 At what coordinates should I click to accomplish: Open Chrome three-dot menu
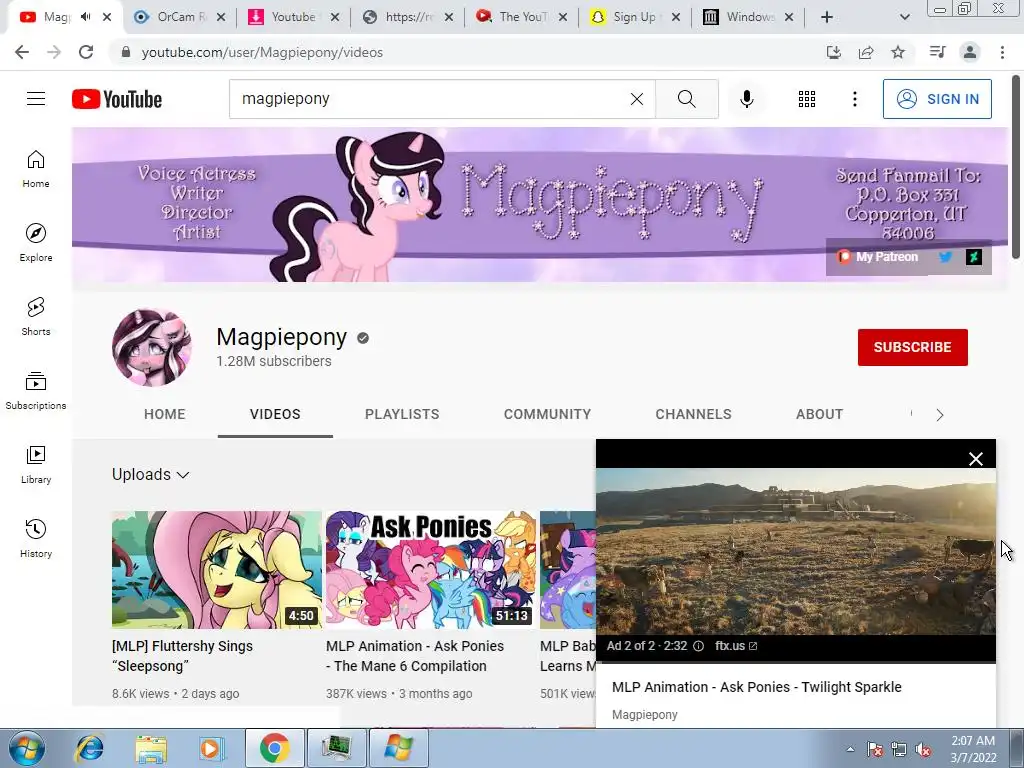pos(1002,52)
